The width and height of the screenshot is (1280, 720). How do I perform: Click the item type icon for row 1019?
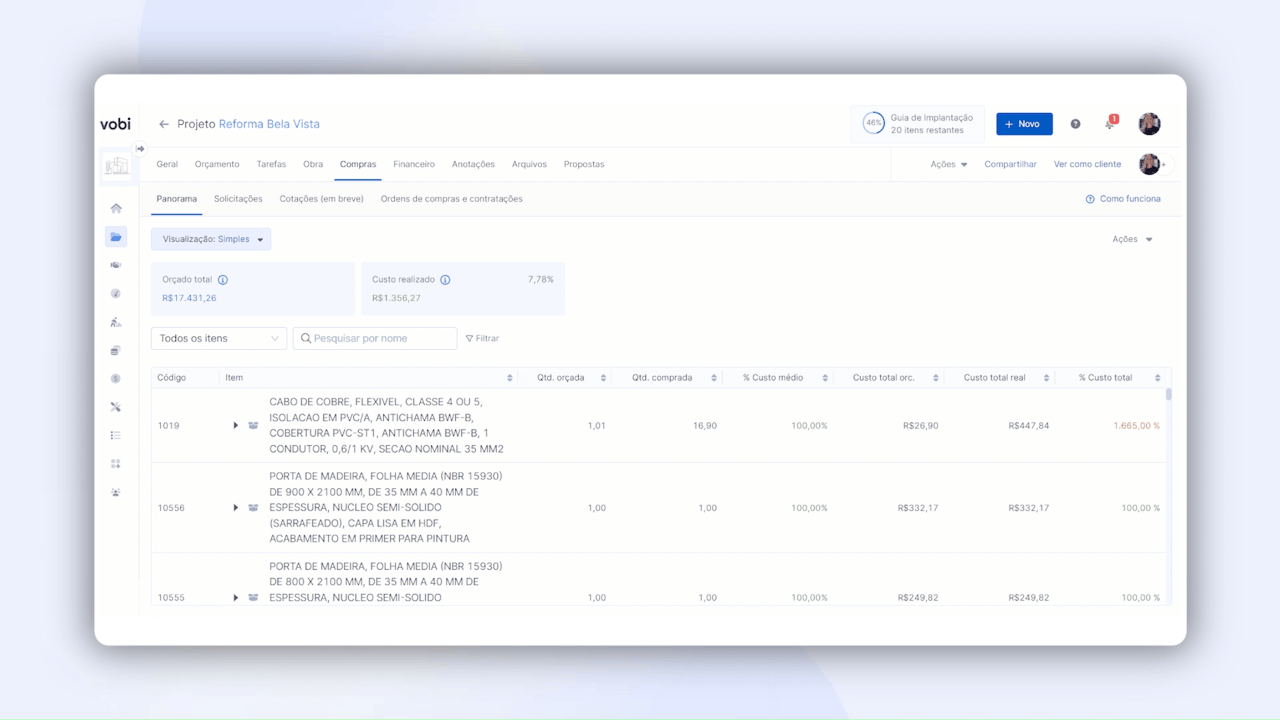pyautogui.click(x=253, y=425)
